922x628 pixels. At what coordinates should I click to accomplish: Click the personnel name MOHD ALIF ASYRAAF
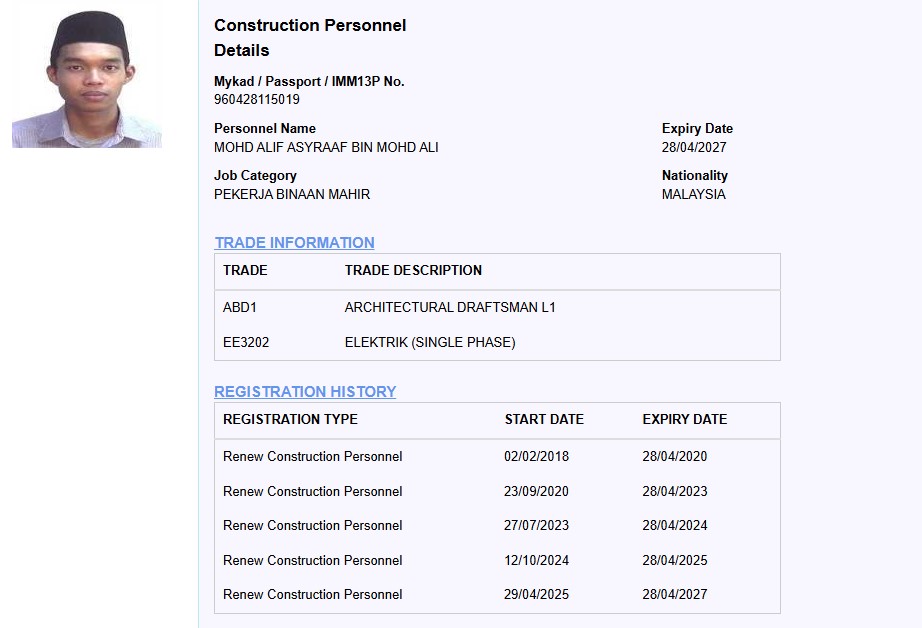pyautogui.click(x=326, y=147)
